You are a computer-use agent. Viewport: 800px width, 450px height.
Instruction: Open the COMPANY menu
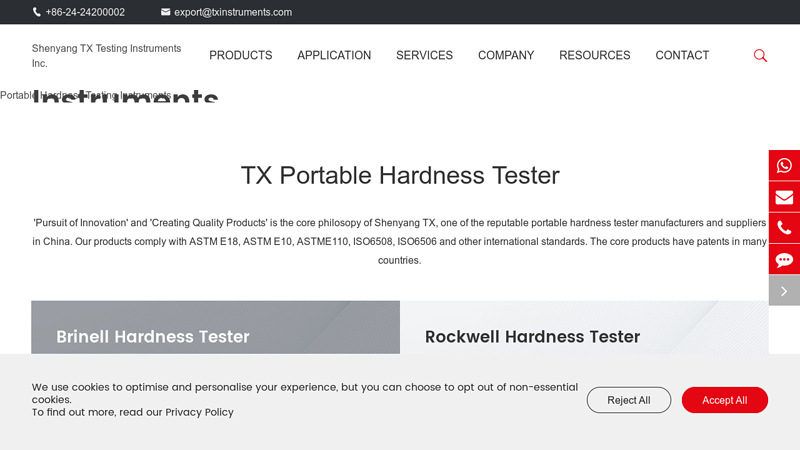[506, 55]
